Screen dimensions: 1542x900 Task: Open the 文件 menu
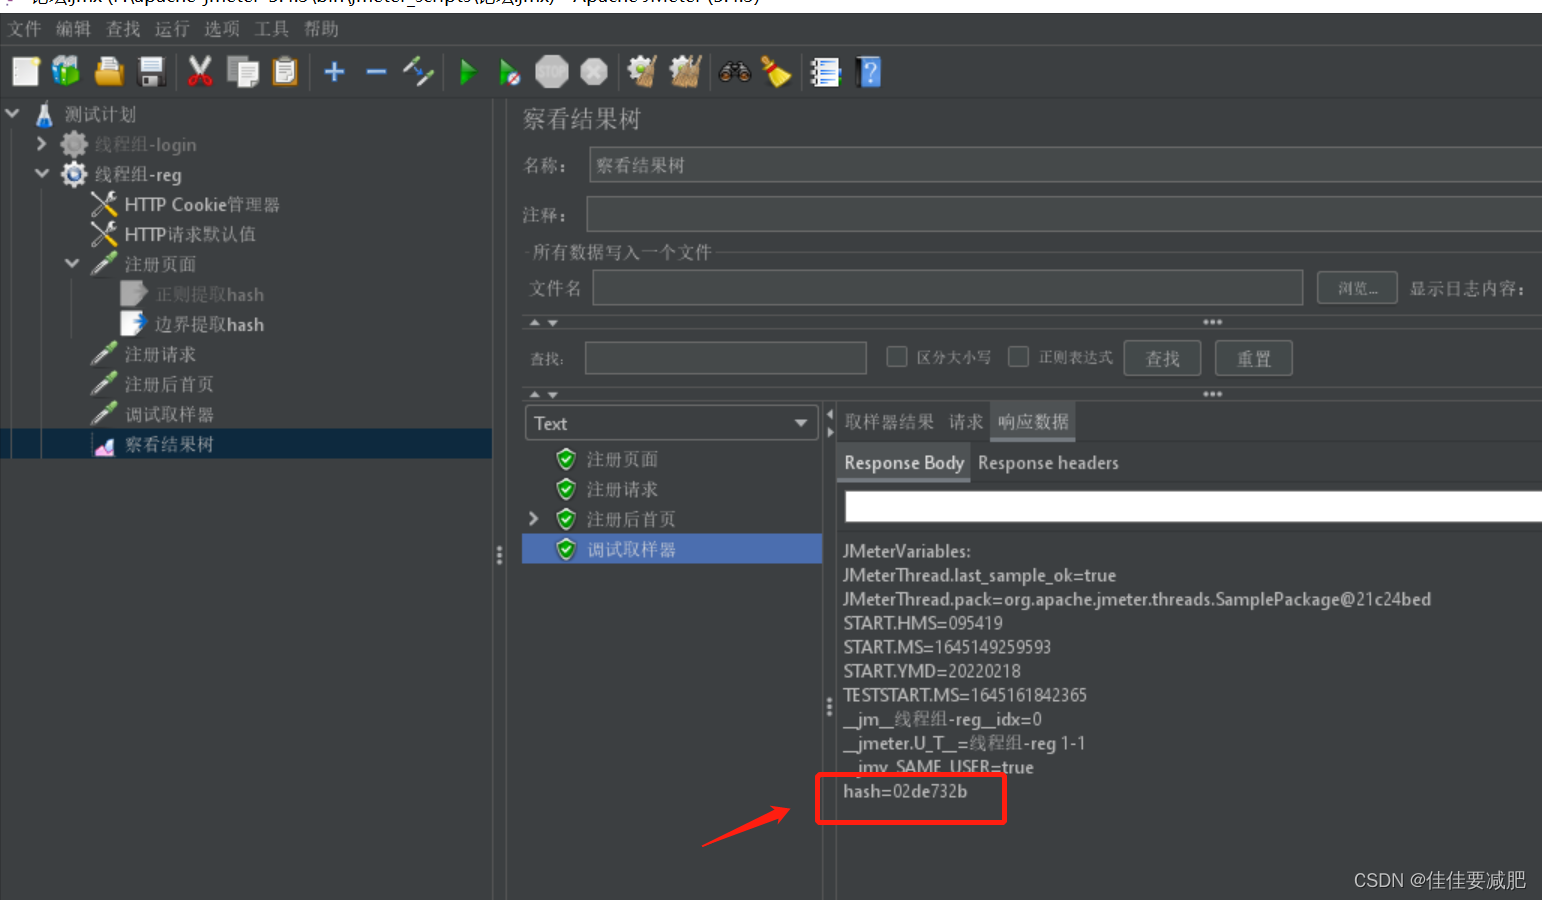click(x=24, y=29)
